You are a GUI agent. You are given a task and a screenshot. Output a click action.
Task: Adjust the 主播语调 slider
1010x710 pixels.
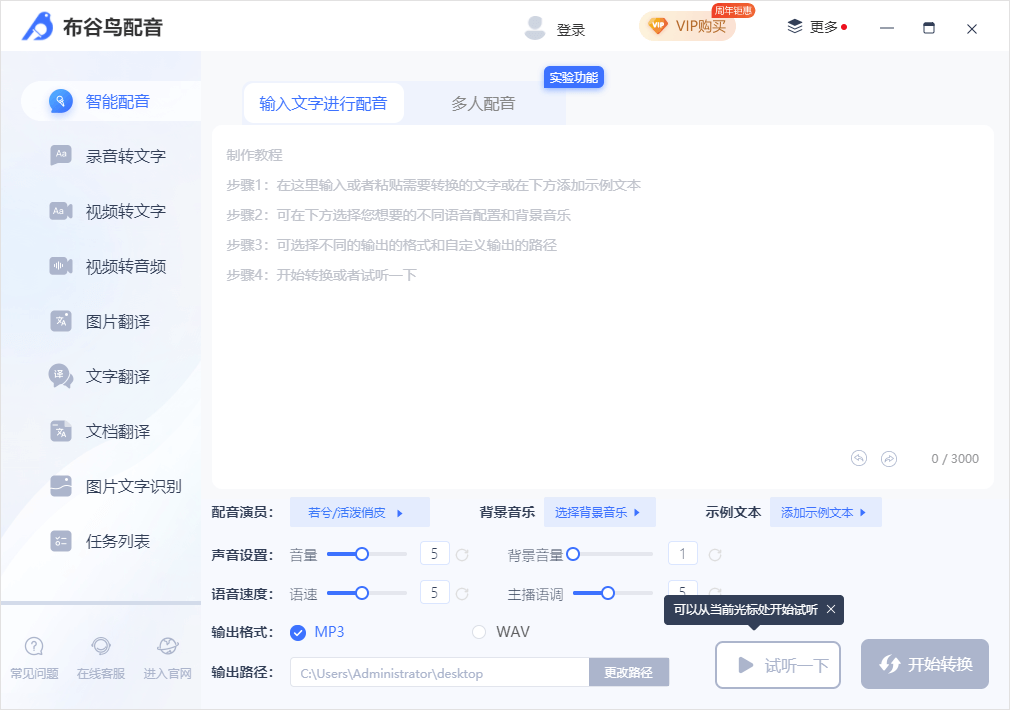click(608, 592)
